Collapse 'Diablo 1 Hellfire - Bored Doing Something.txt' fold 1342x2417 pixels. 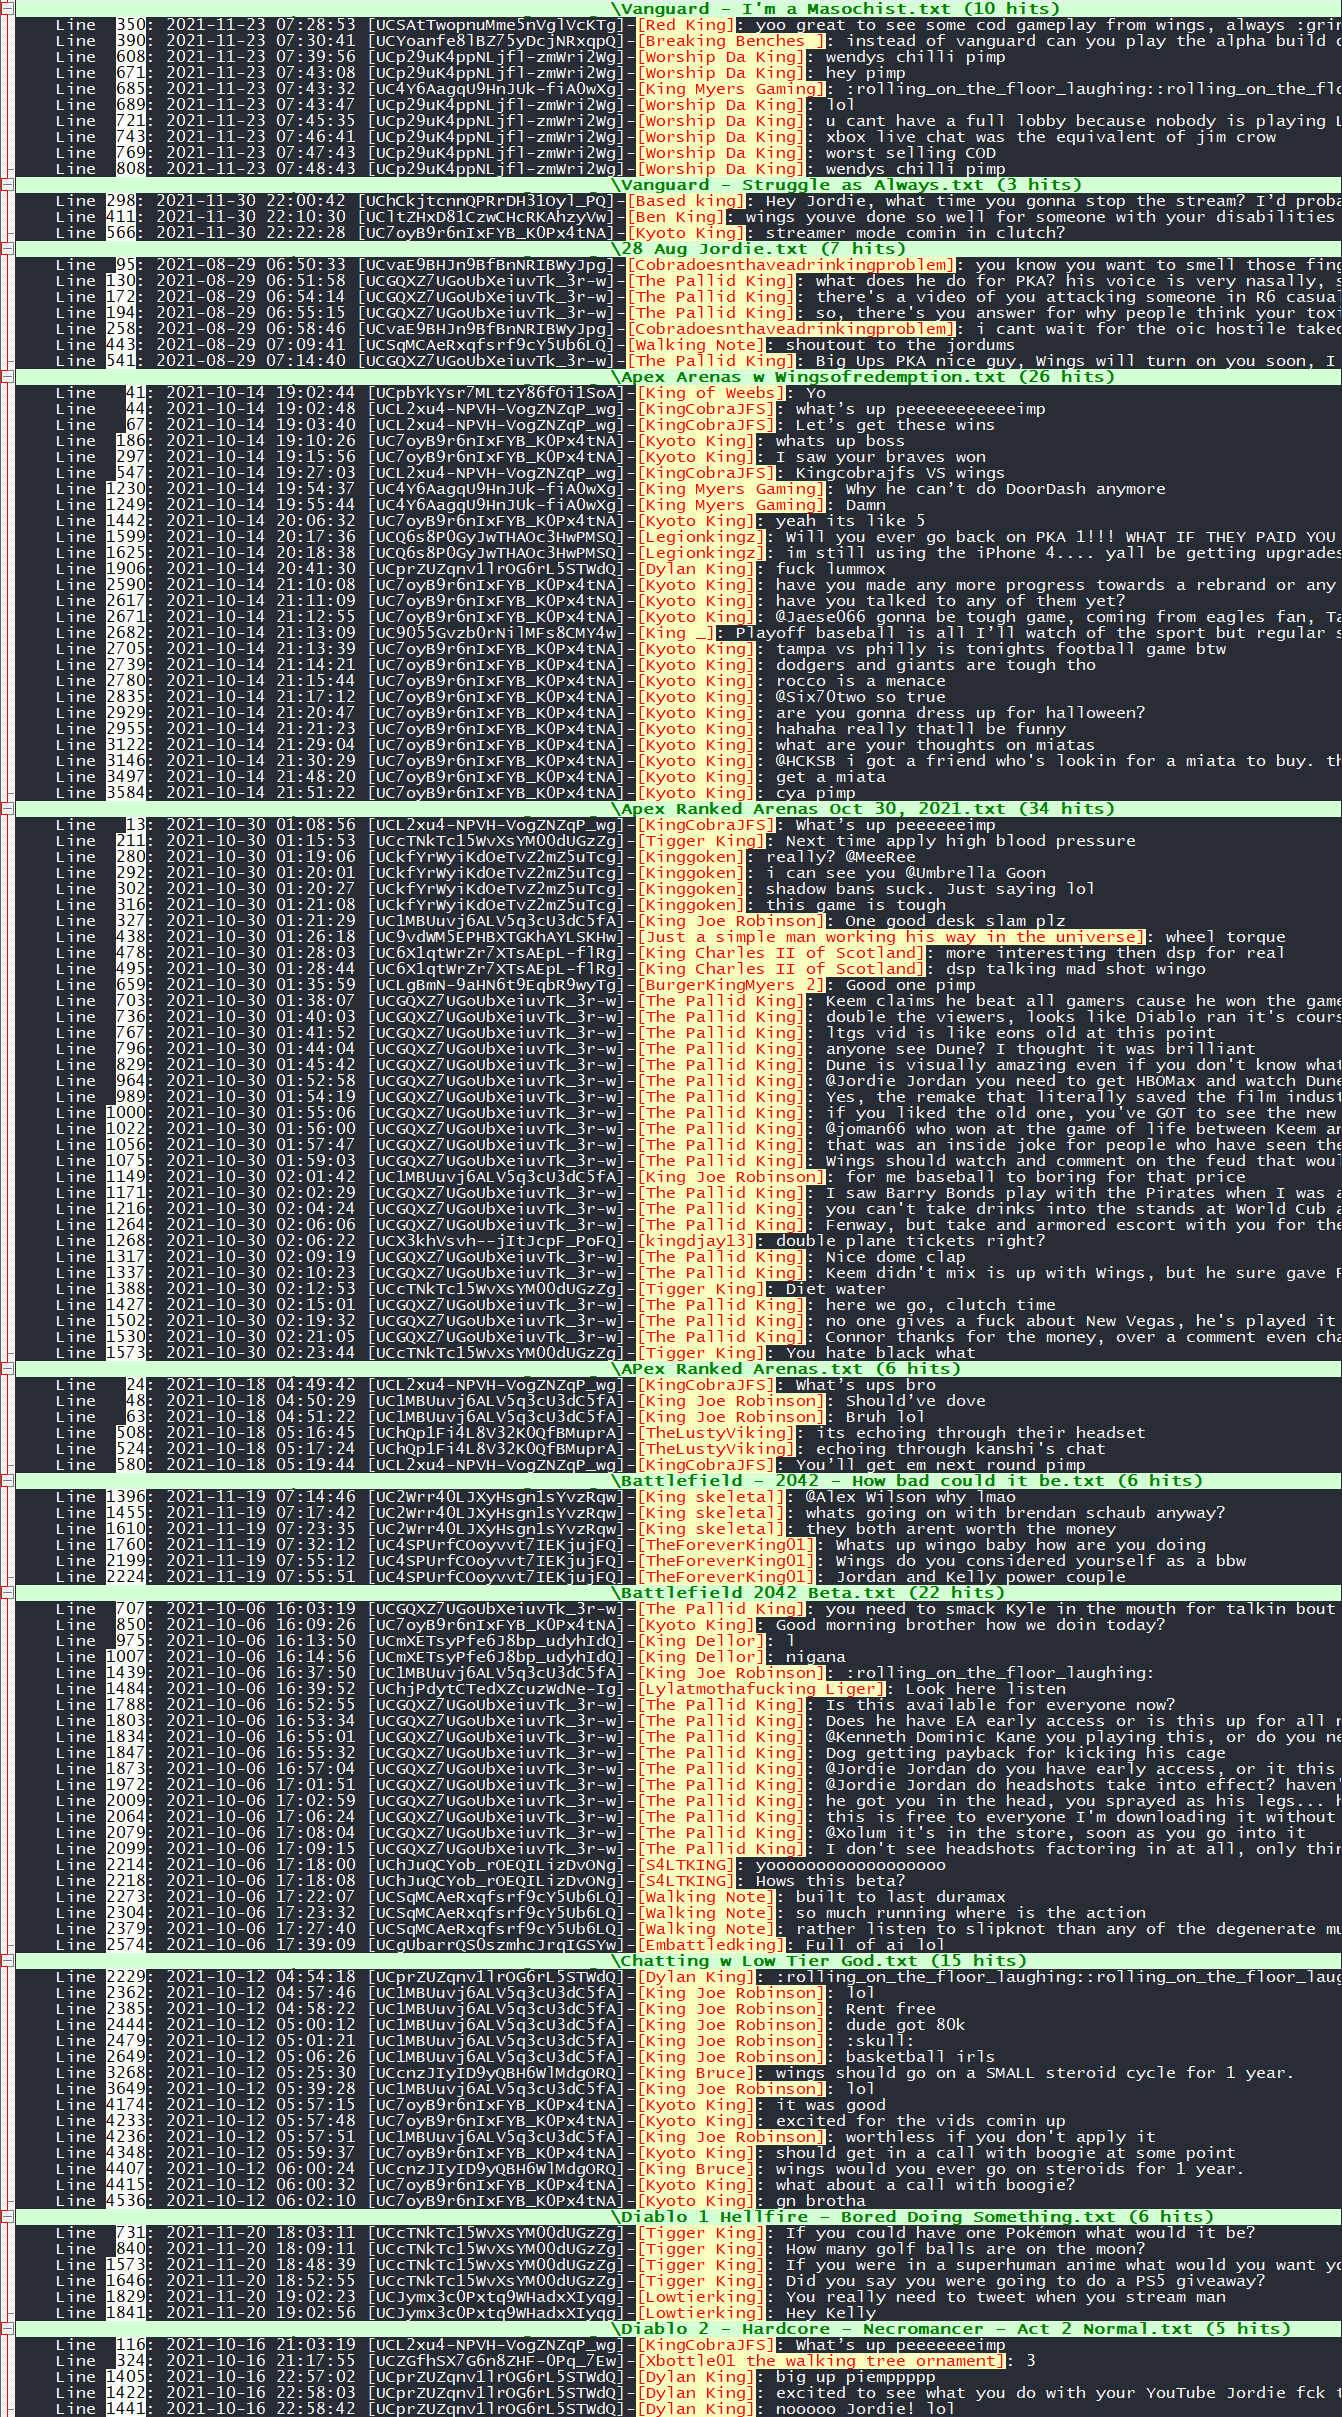click(7, 2217)
